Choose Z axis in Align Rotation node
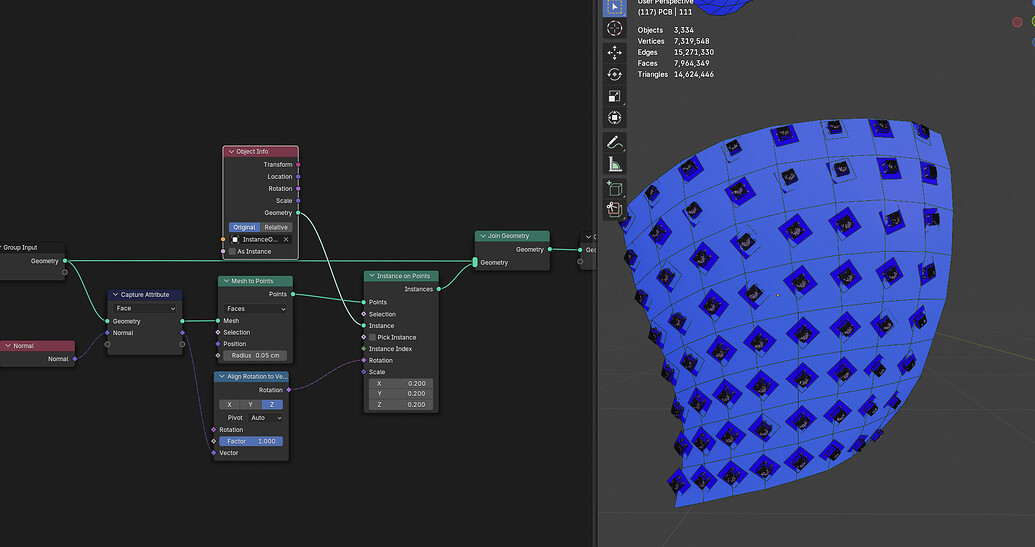The height and width of the screenshot is (547, 1035). tap(272, 404)
